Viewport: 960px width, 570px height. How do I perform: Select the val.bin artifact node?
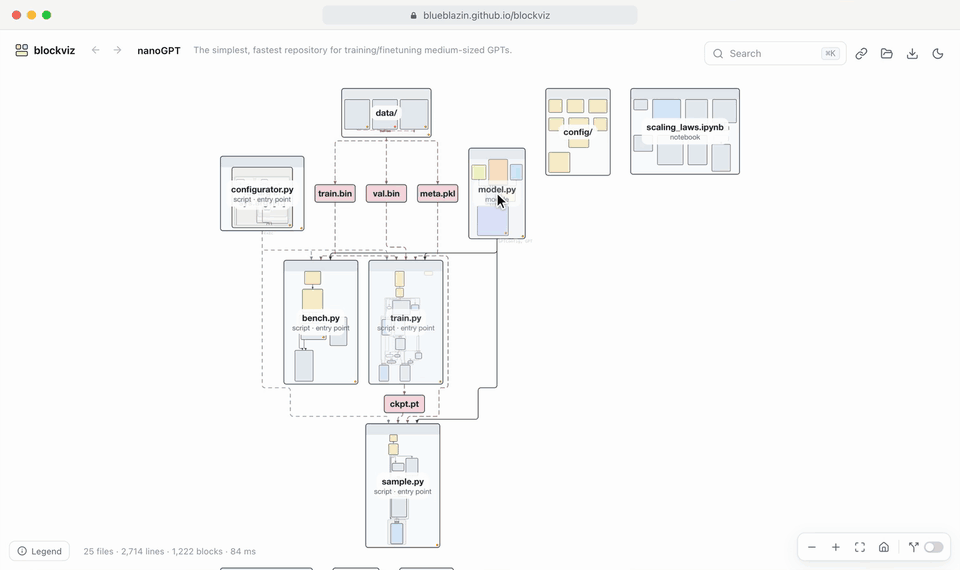tap(386, 193)
